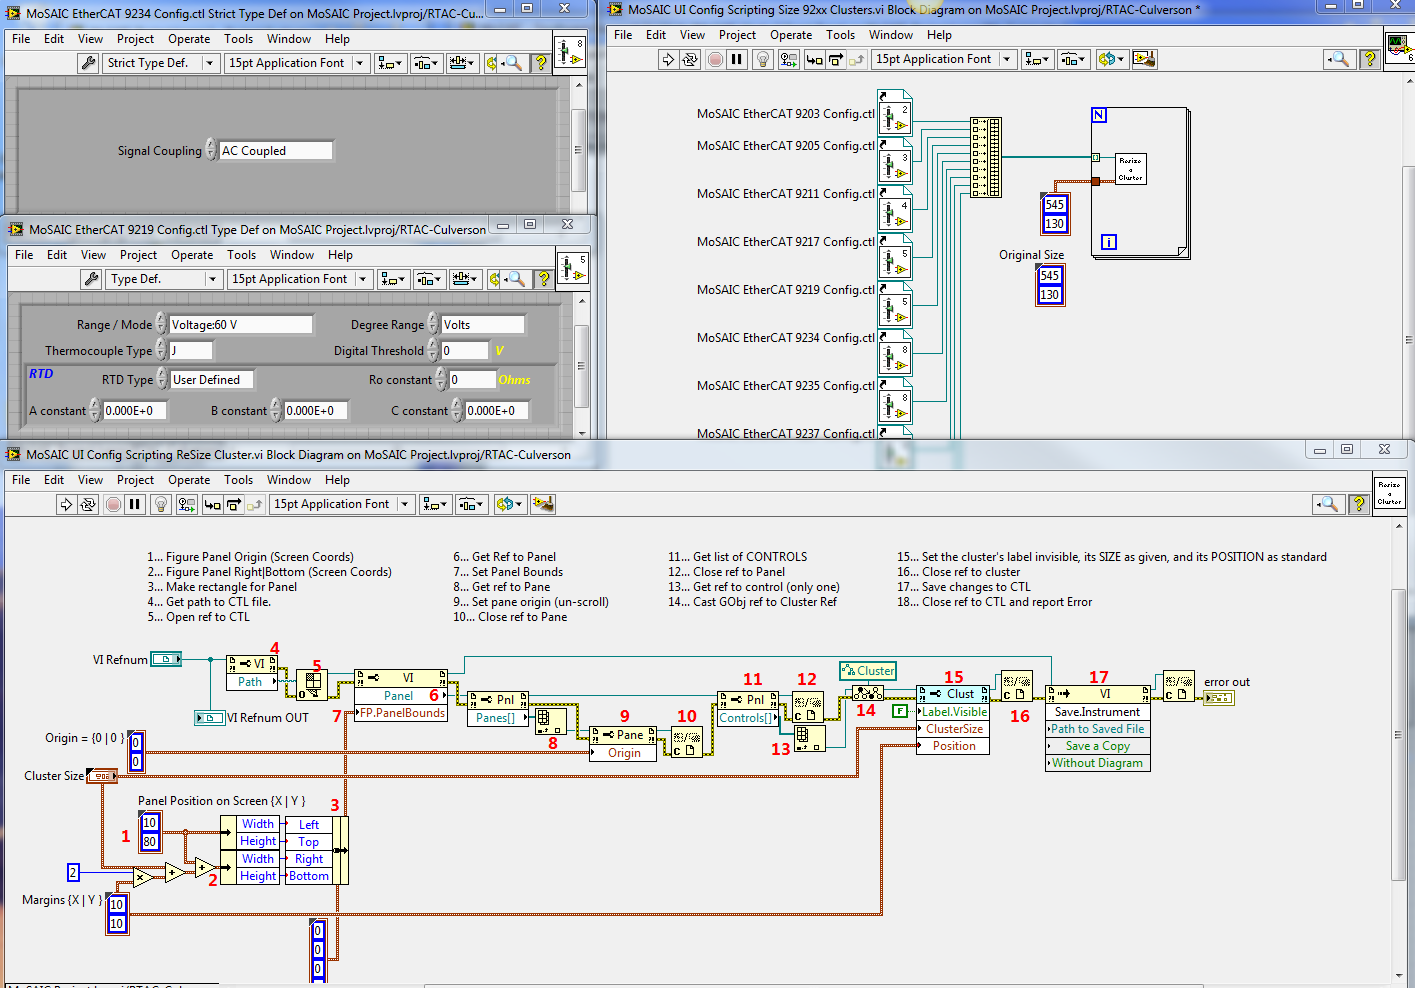The height and width of the screenshot is (988, 1415).
Task: Click Signal Coupling increment/decrement stepper
Action: [211, 150]
